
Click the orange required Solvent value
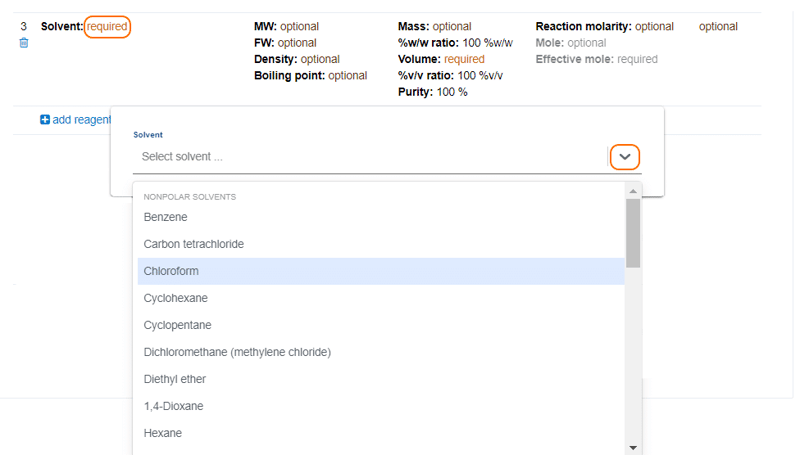point(107,27)
